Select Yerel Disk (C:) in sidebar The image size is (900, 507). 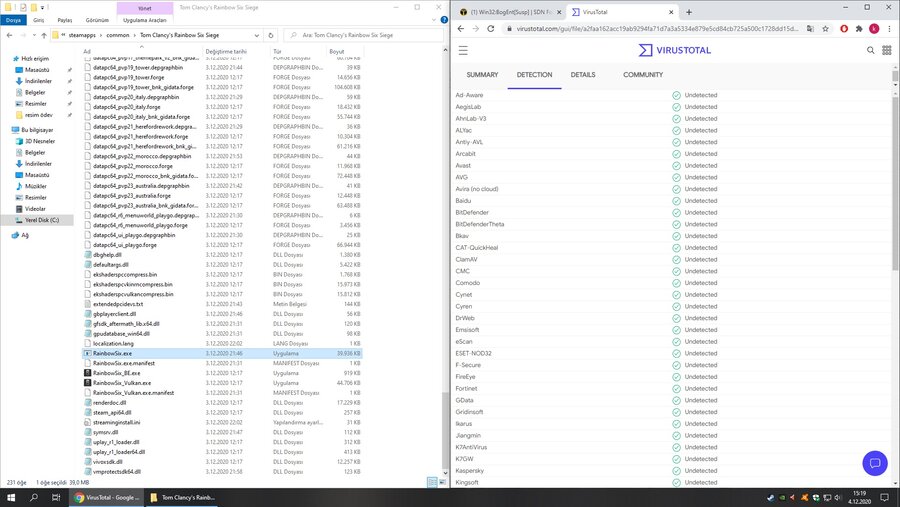[x=41, y=220]
